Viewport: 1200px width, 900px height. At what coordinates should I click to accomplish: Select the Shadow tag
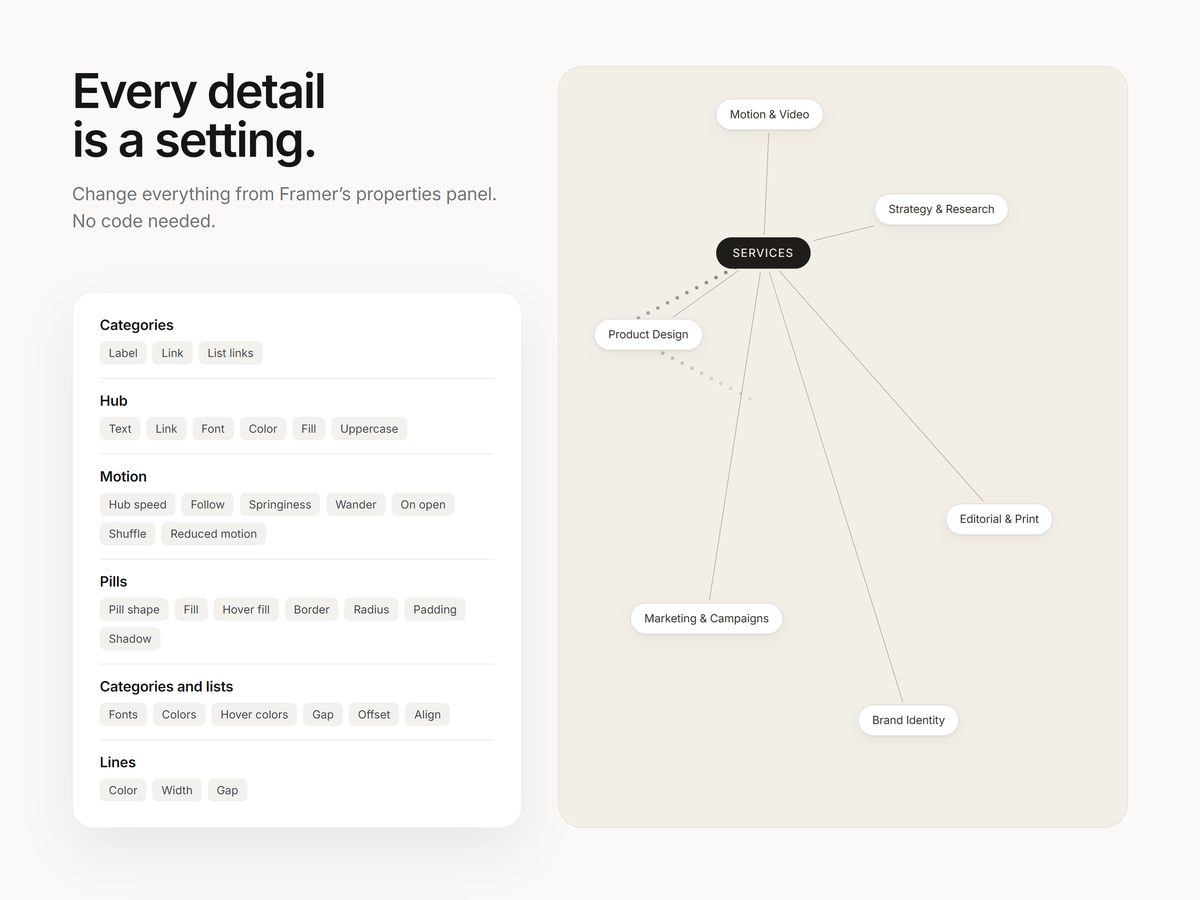(130, 639)
